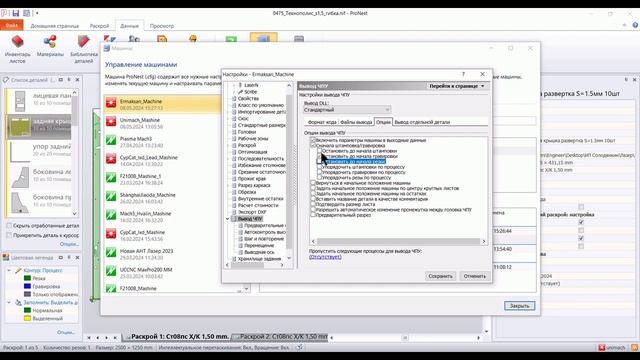The image size is (640, 360).
Task: Click parts list scroll-down arrow
Action: (x=74, y=213)
